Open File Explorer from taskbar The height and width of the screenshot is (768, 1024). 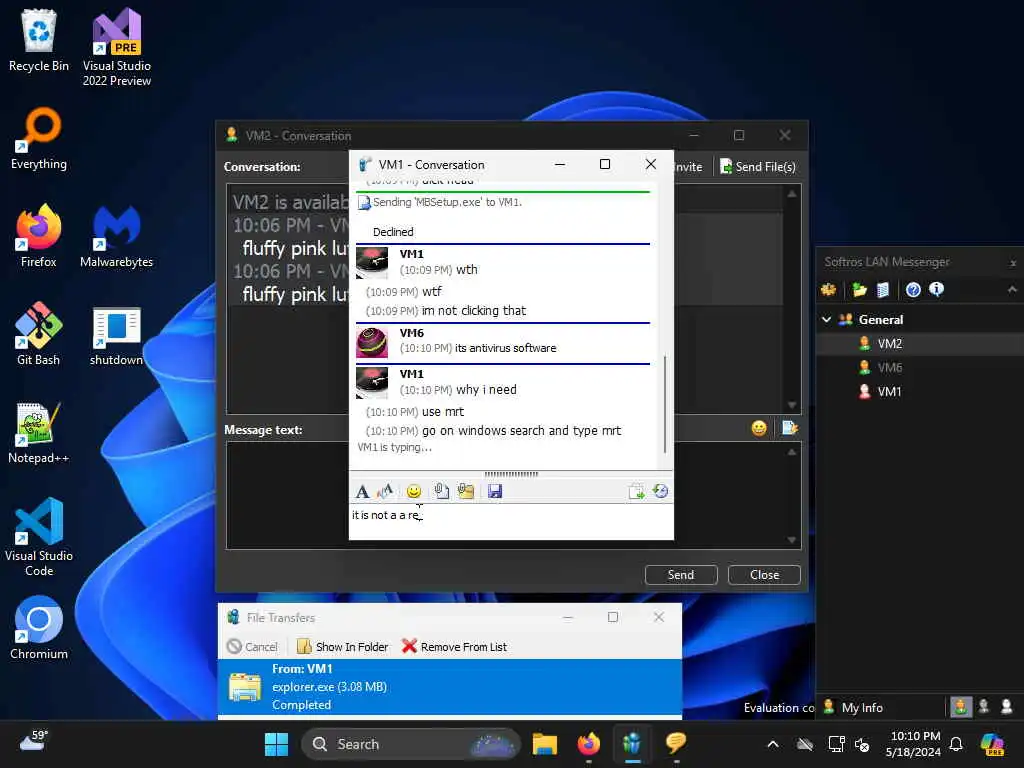point(545,744)
